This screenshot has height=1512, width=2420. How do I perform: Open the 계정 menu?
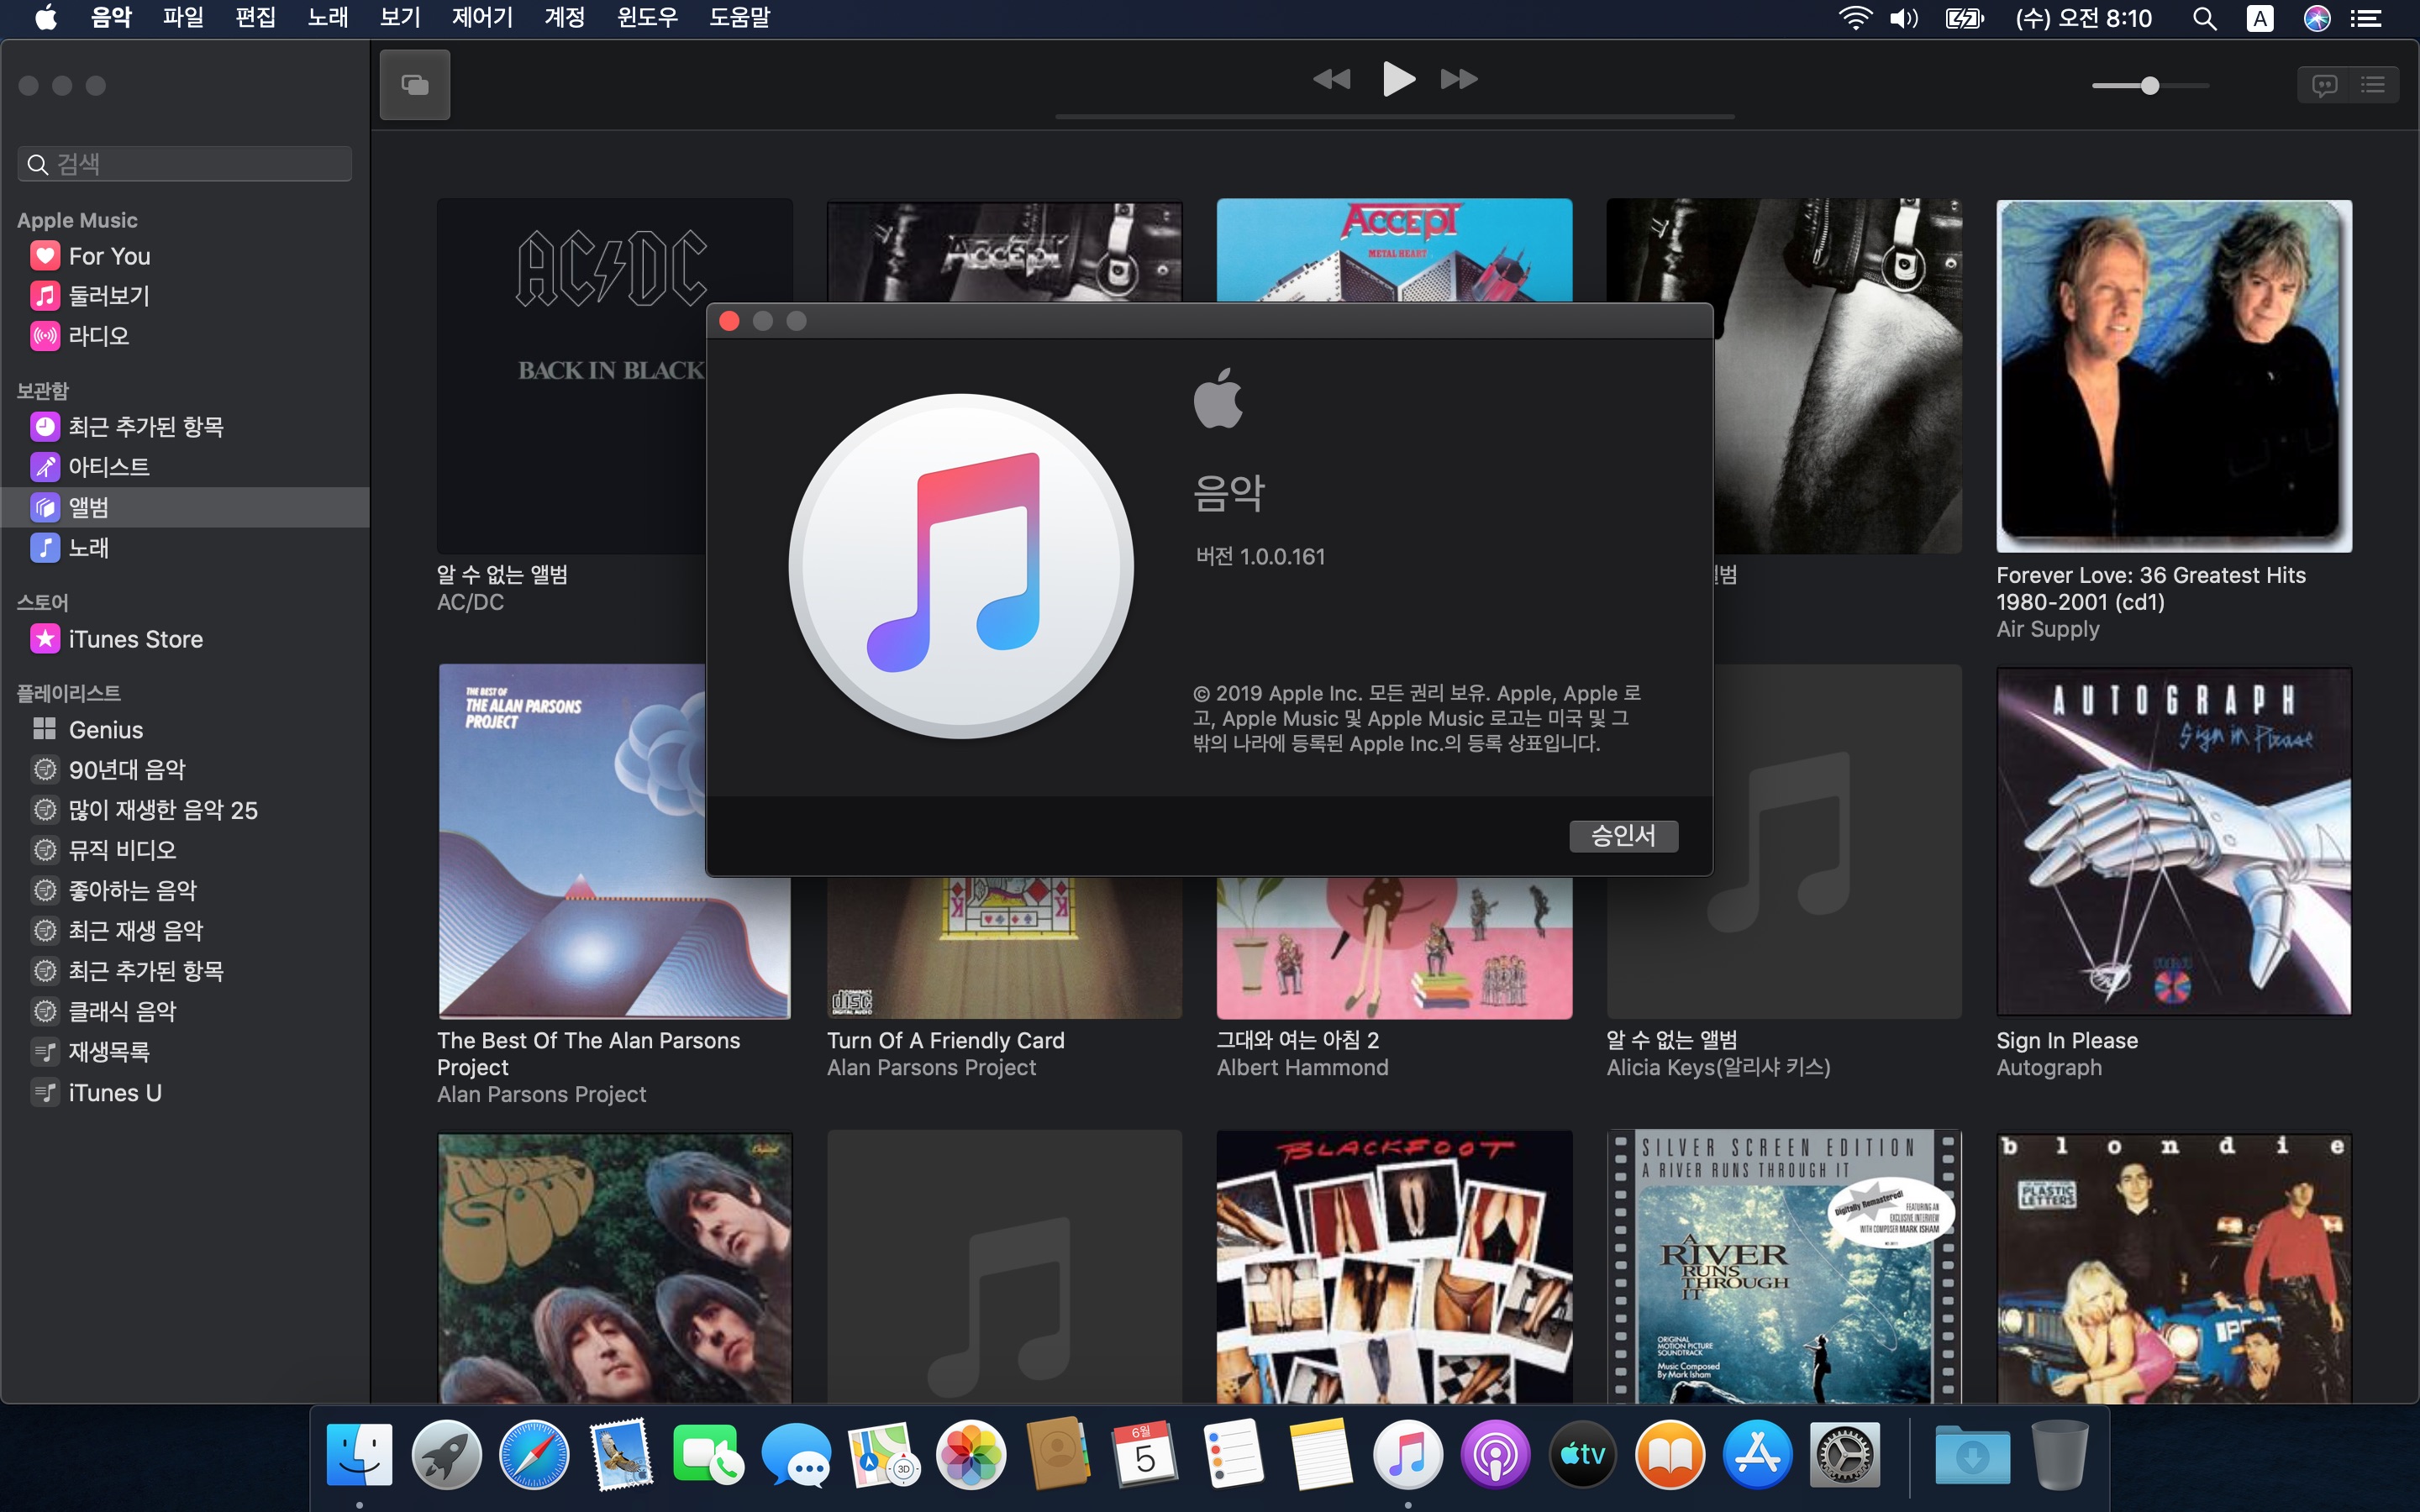click(x=564, y=18)
